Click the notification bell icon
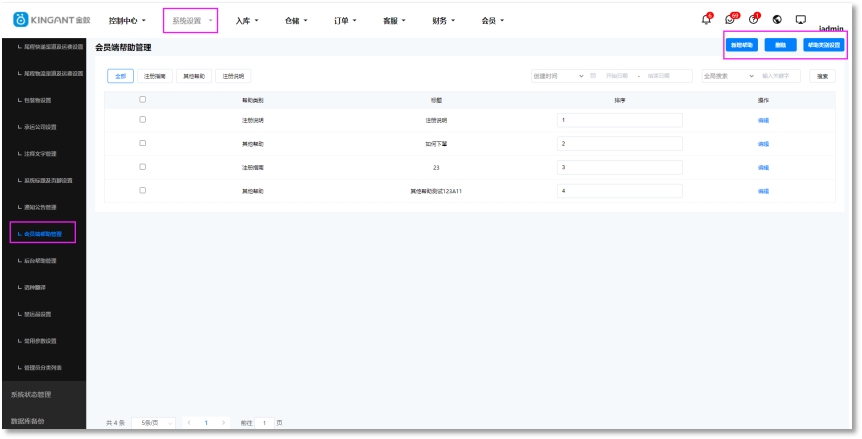The height and width of the screenshot is (439, 862). (x=706, y=20)
